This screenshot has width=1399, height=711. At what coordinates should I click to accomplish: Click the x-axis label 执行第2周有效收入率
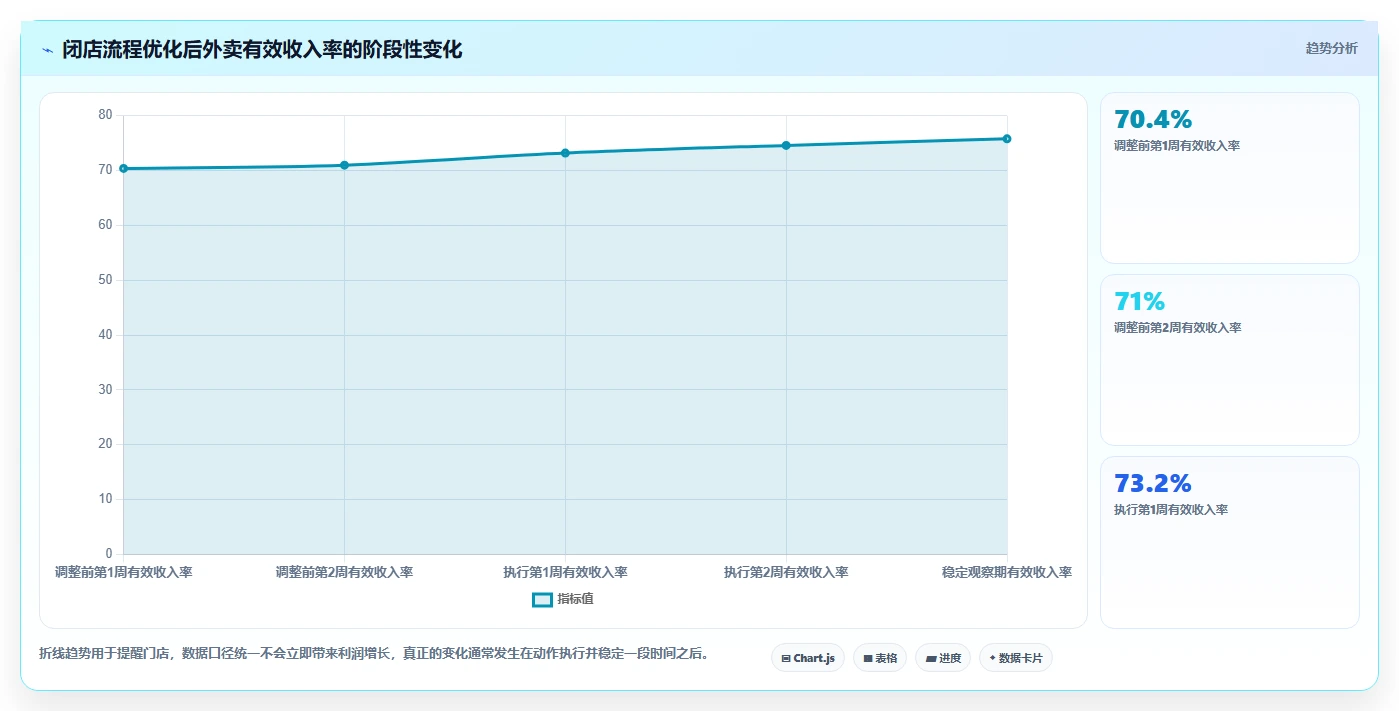(x=786, y=572)
